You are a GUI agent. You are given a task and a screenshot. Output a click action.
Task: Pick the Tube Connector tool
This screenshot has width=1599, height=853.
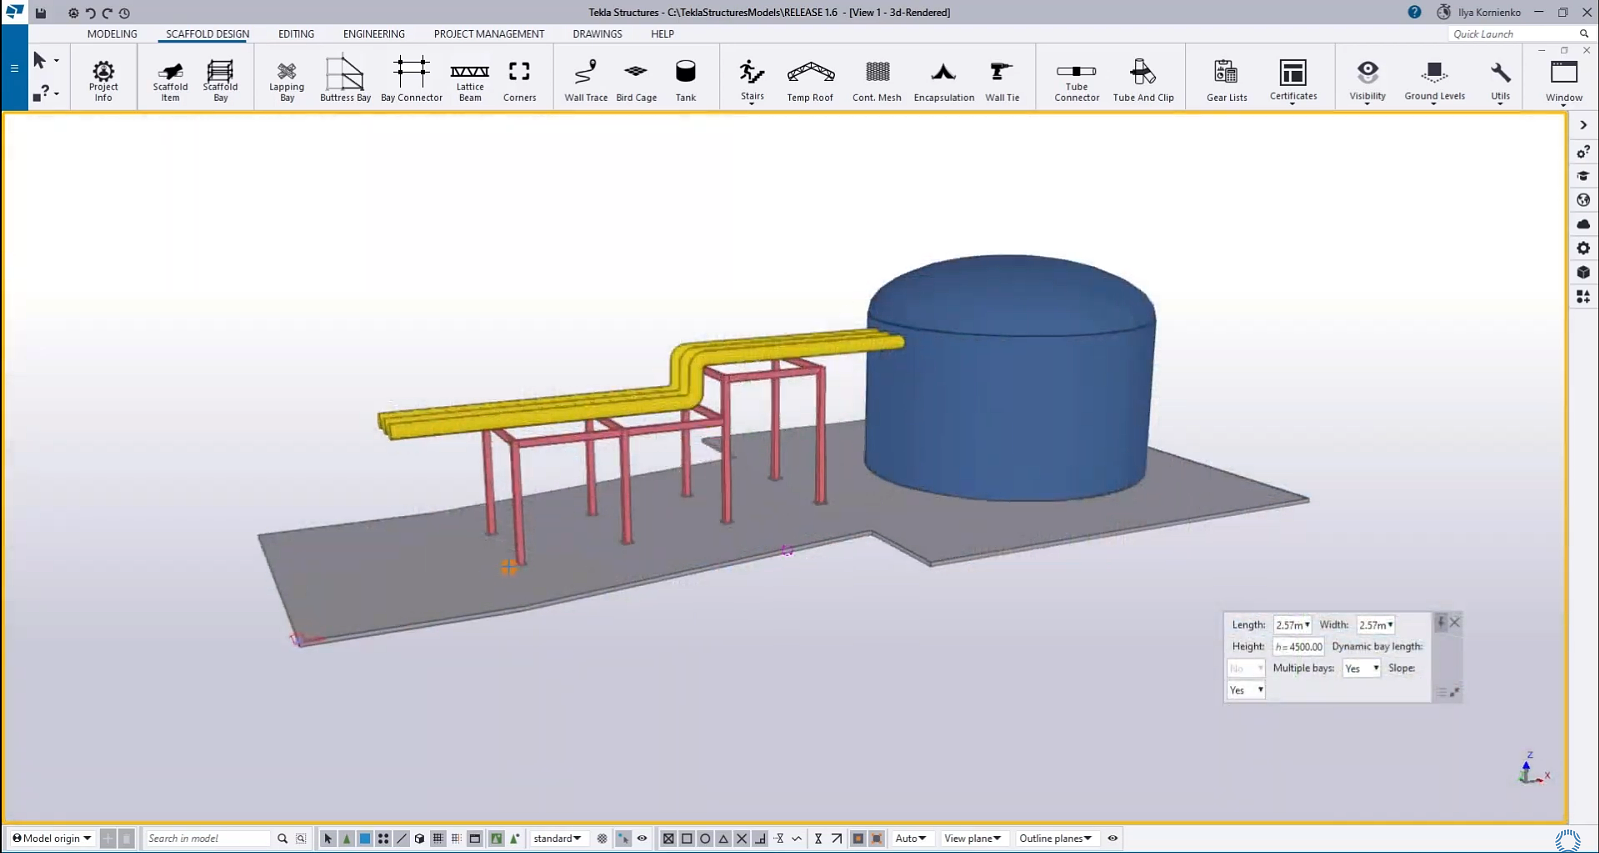(1077, 80)
